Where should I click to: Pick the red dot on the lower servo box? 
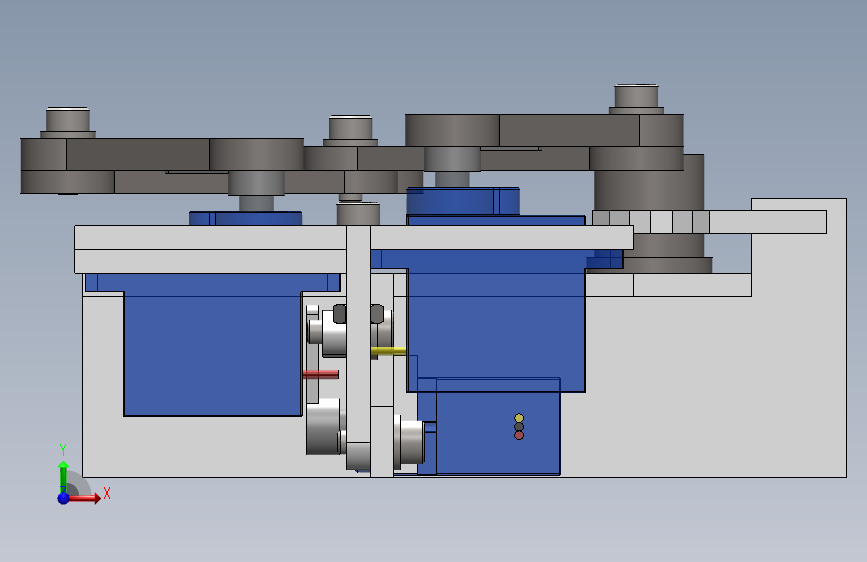[x=519, y=435]
